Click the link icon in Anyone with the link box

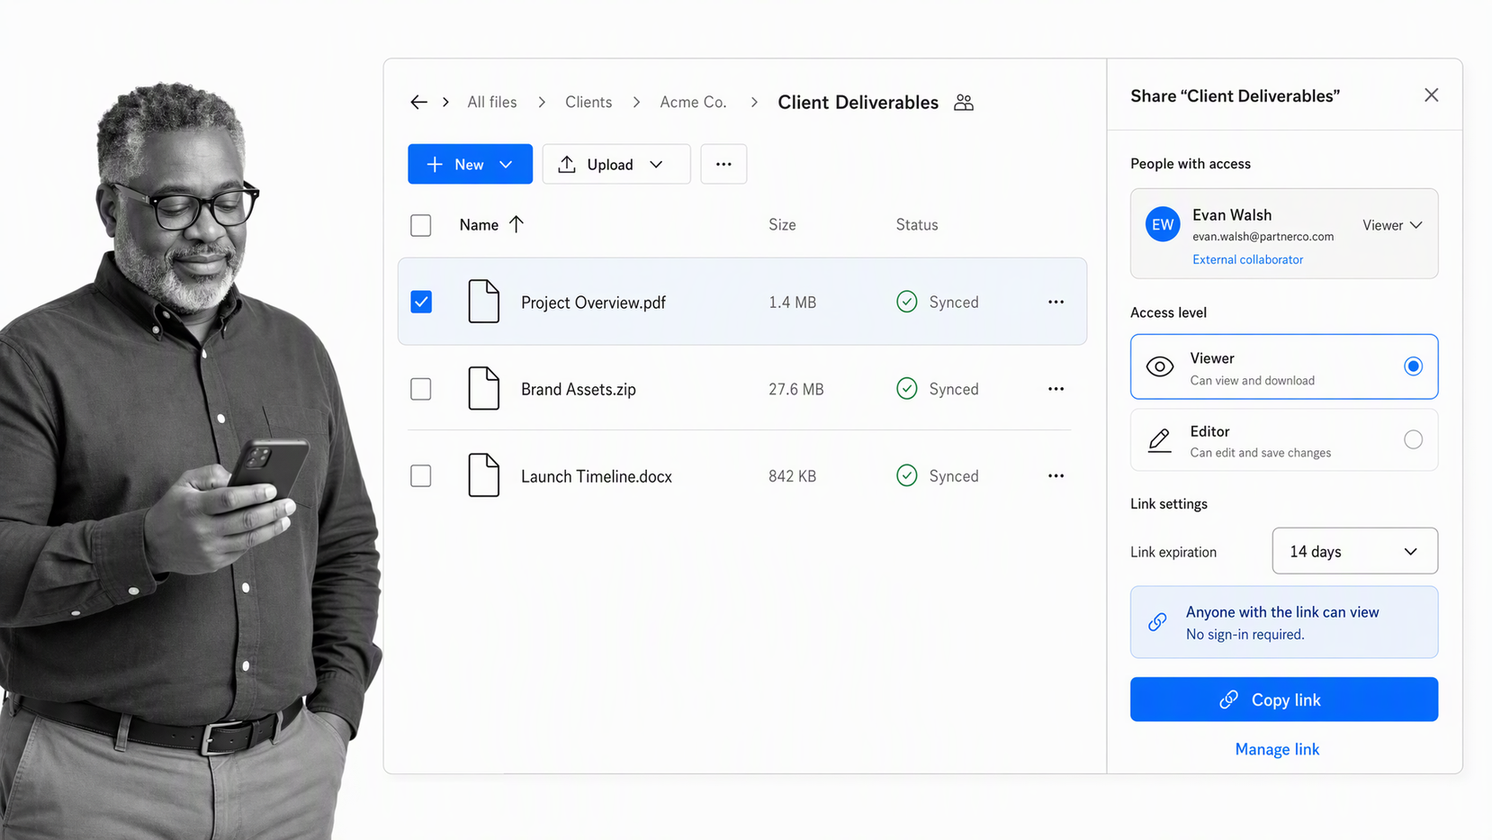point(1157,622)
